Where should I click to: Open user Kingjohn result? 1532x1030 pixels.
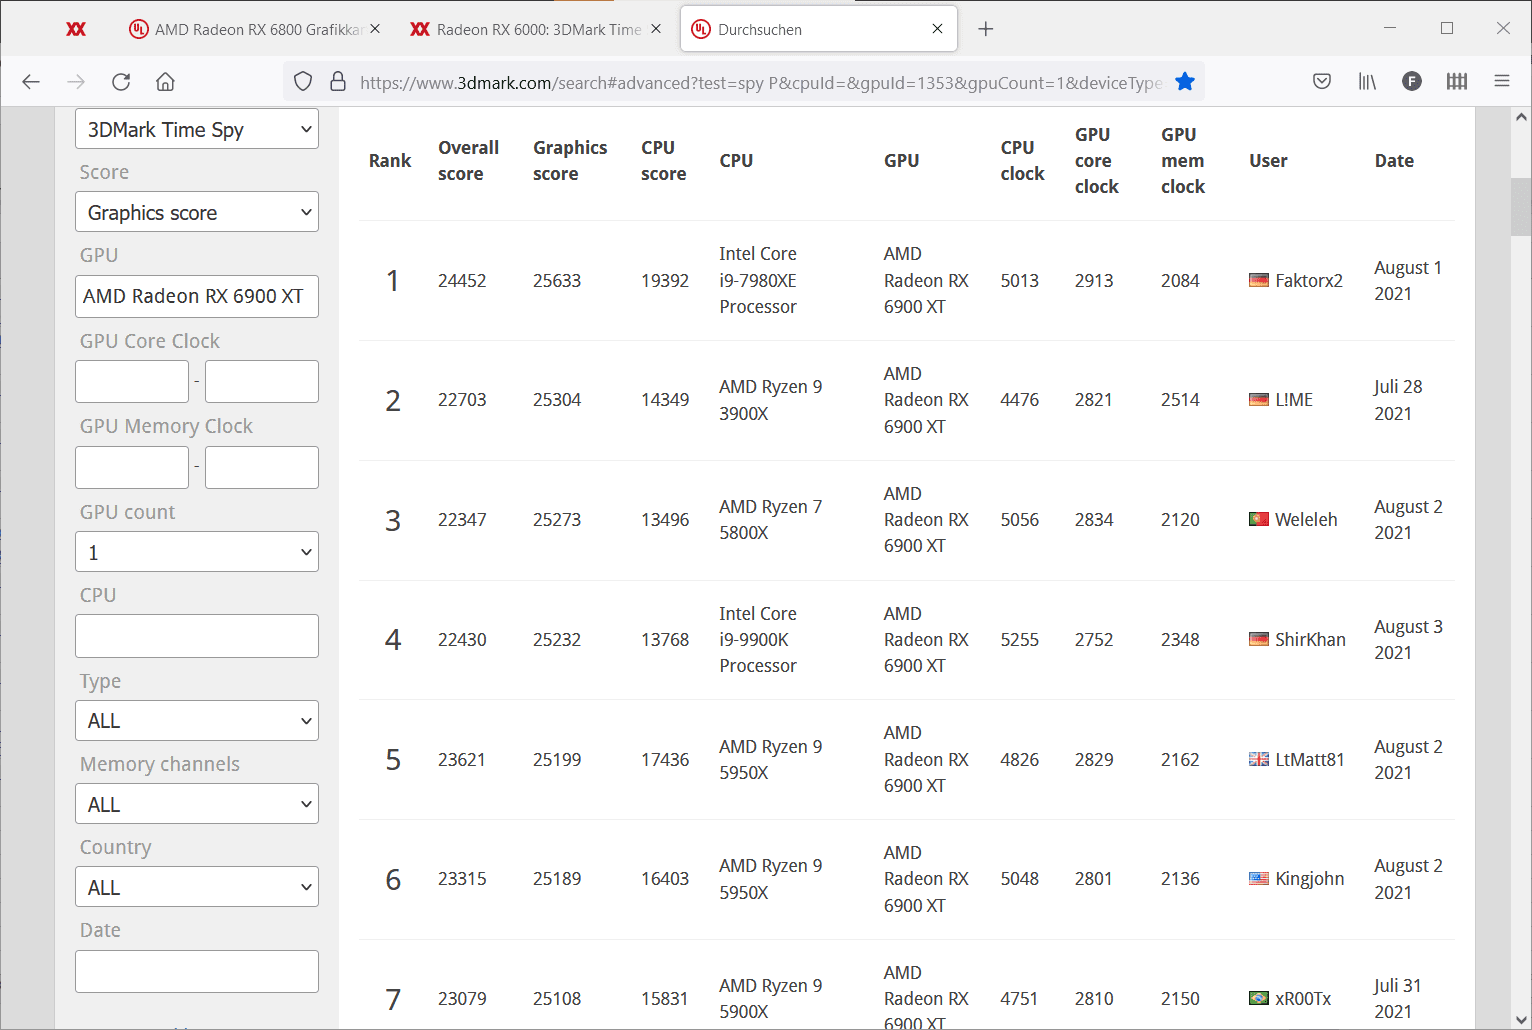tap(1309, 879)
